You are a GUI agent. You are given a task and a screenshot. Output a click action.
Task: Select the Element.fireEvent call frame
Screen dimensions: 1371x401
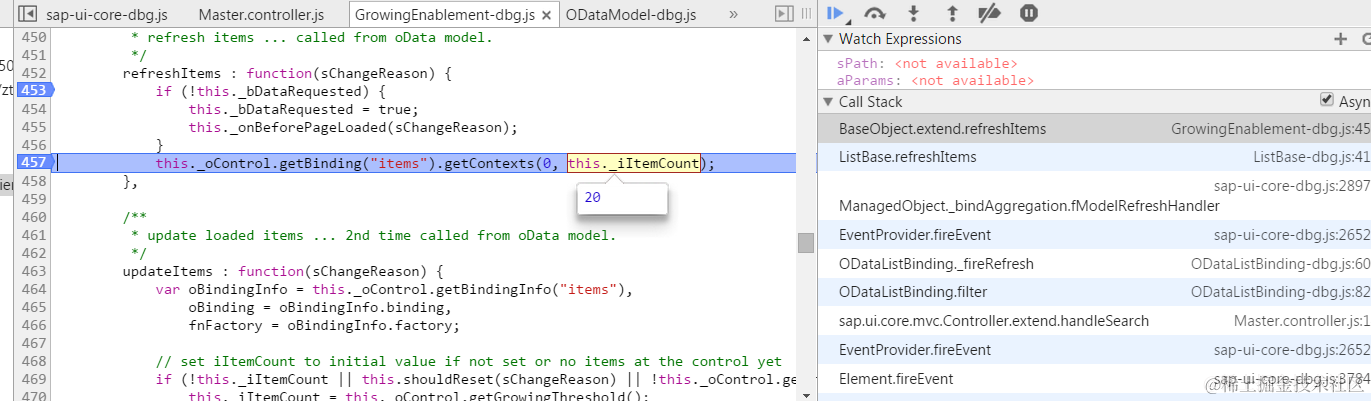click(1094, 379)
